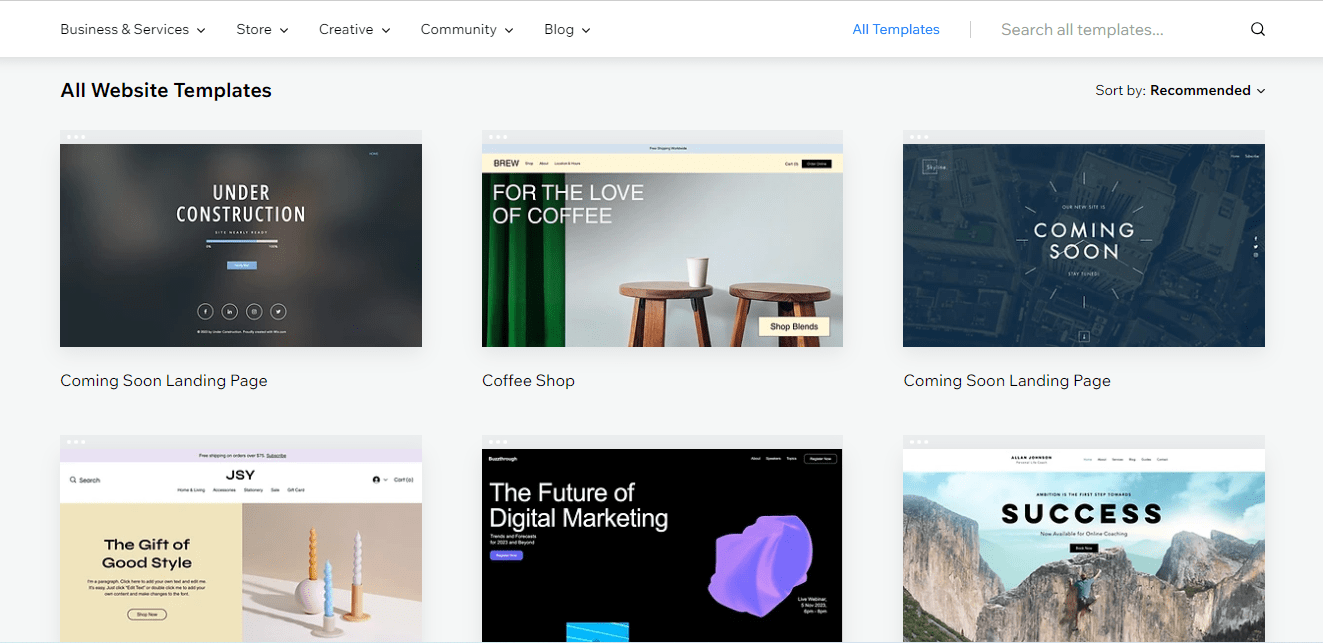Open the Business & Services menu
The image size is (1323, 643).
click(x=133, y=29)
